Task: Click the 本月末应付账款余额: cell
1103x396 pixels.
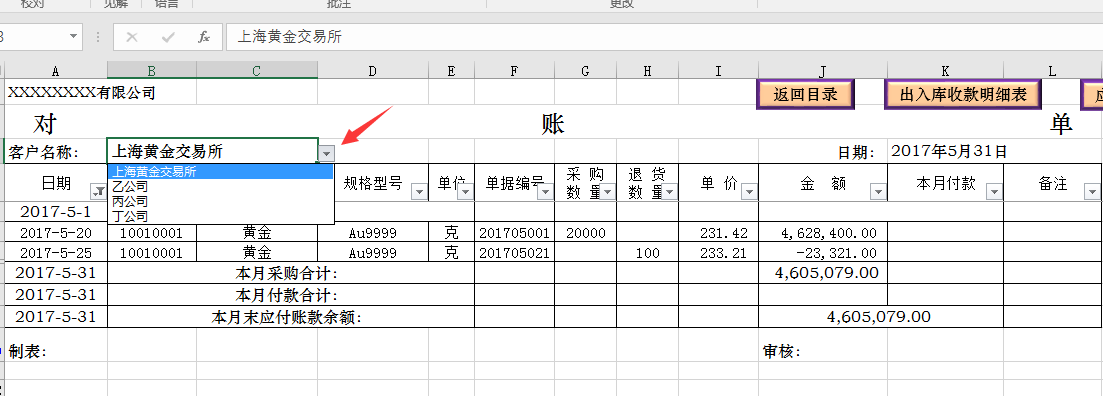Action: tap(291, 317)
